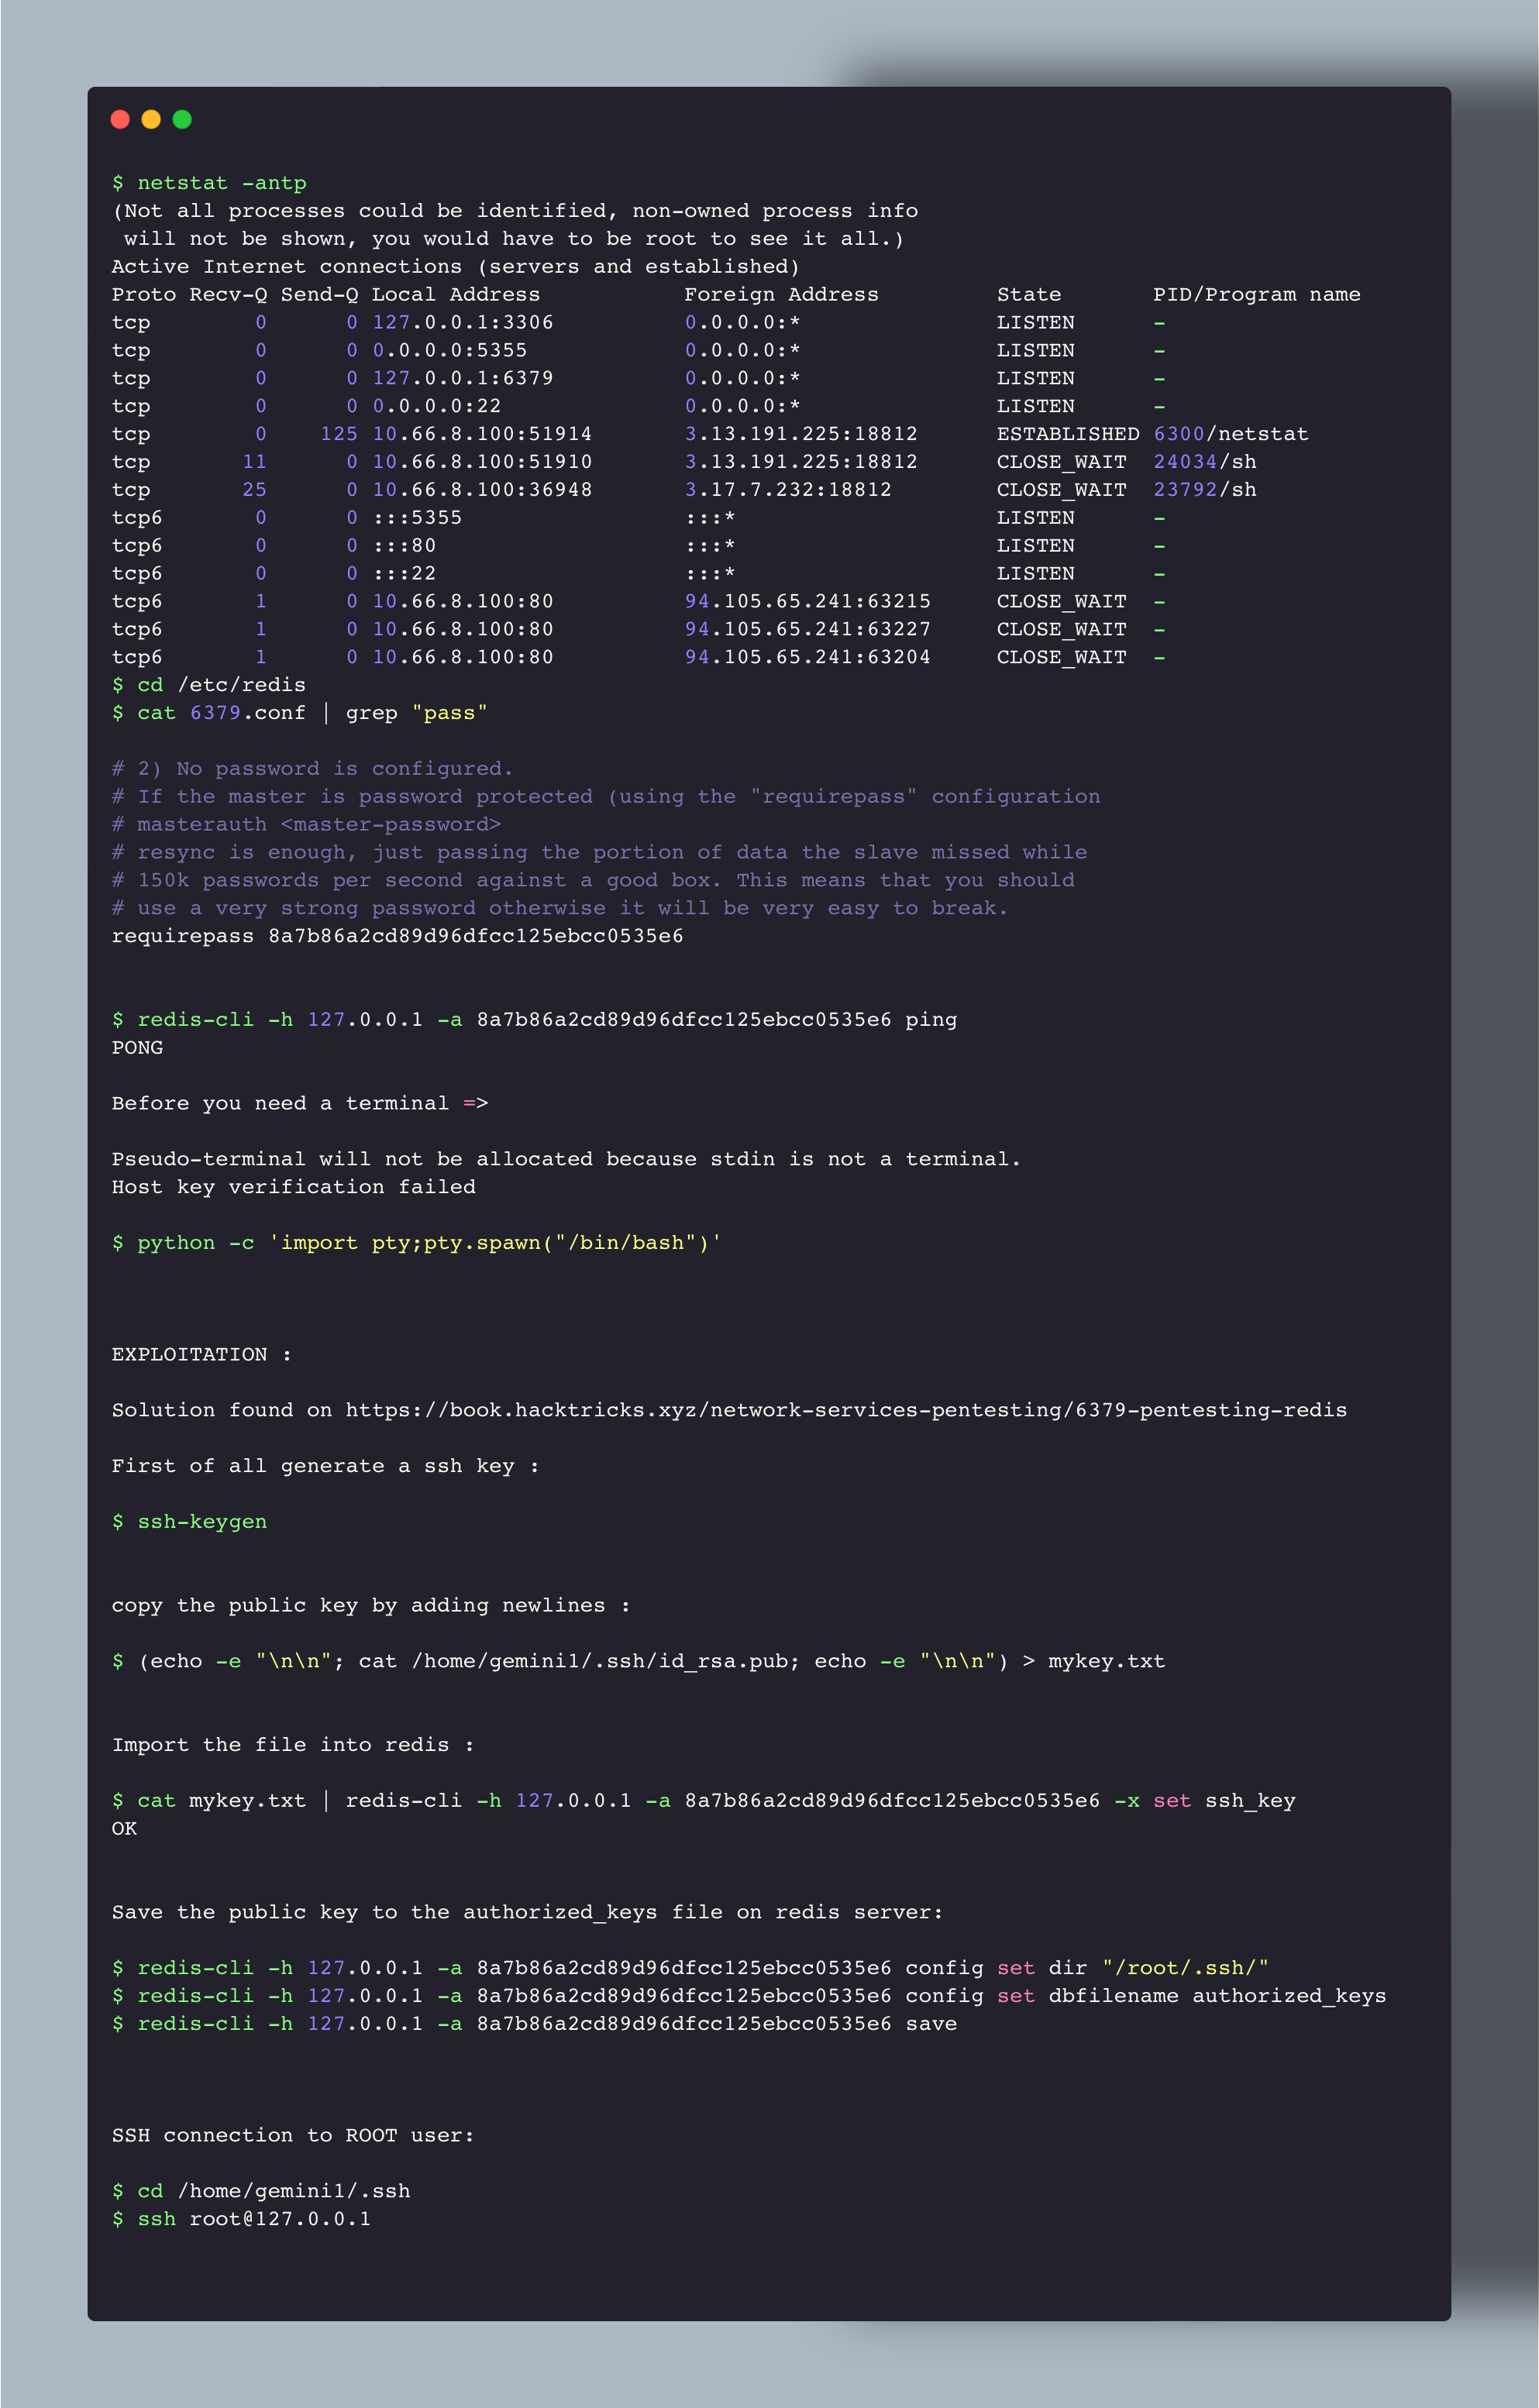
Task: Click the 6300/netstat process entry
Action: coord(1230,434)
